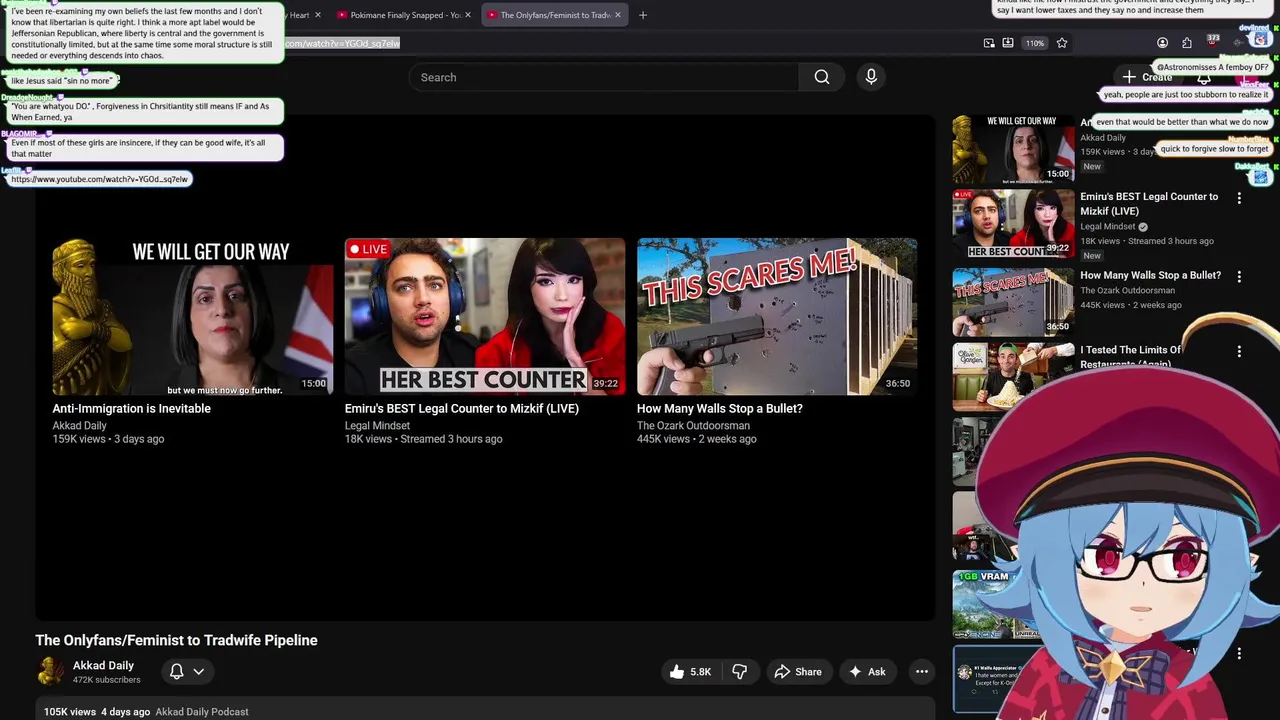Click the Dislike thumbs-down button

[x=740, y=672]
